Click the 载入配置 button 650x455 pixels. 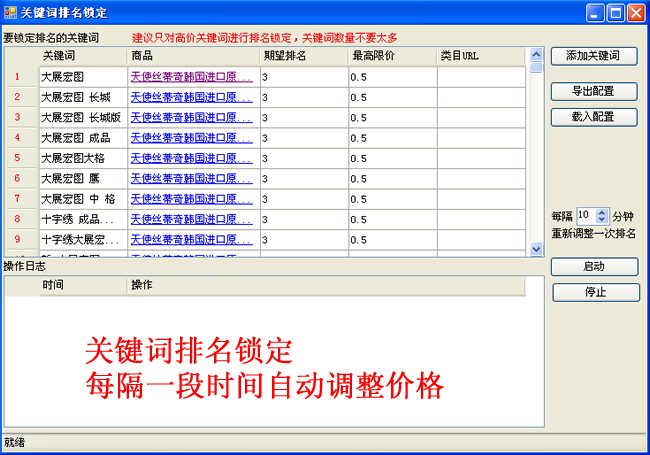coord(593,117)
